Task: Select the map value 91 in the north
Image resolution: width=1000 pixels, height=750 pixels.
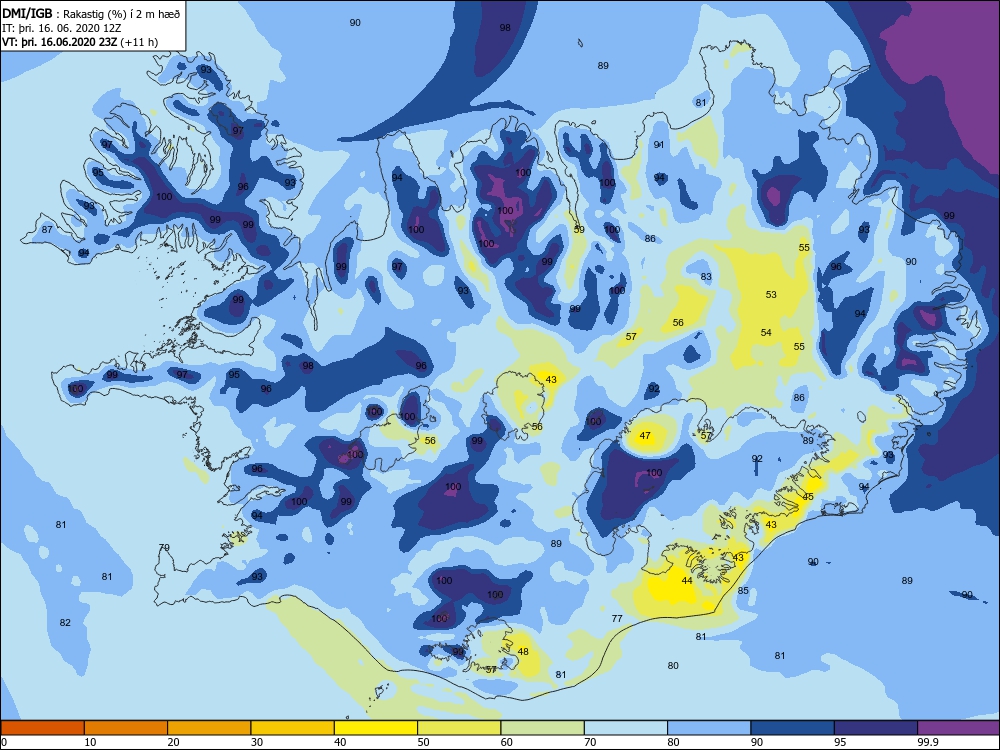Action: point(659,145)
